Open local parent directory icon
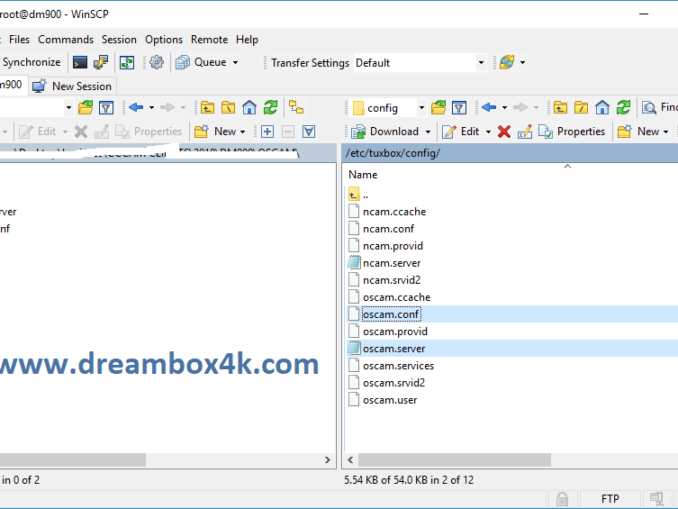Image resolution: width=678 pixels, height=509 pixels. tap(207, 108)
